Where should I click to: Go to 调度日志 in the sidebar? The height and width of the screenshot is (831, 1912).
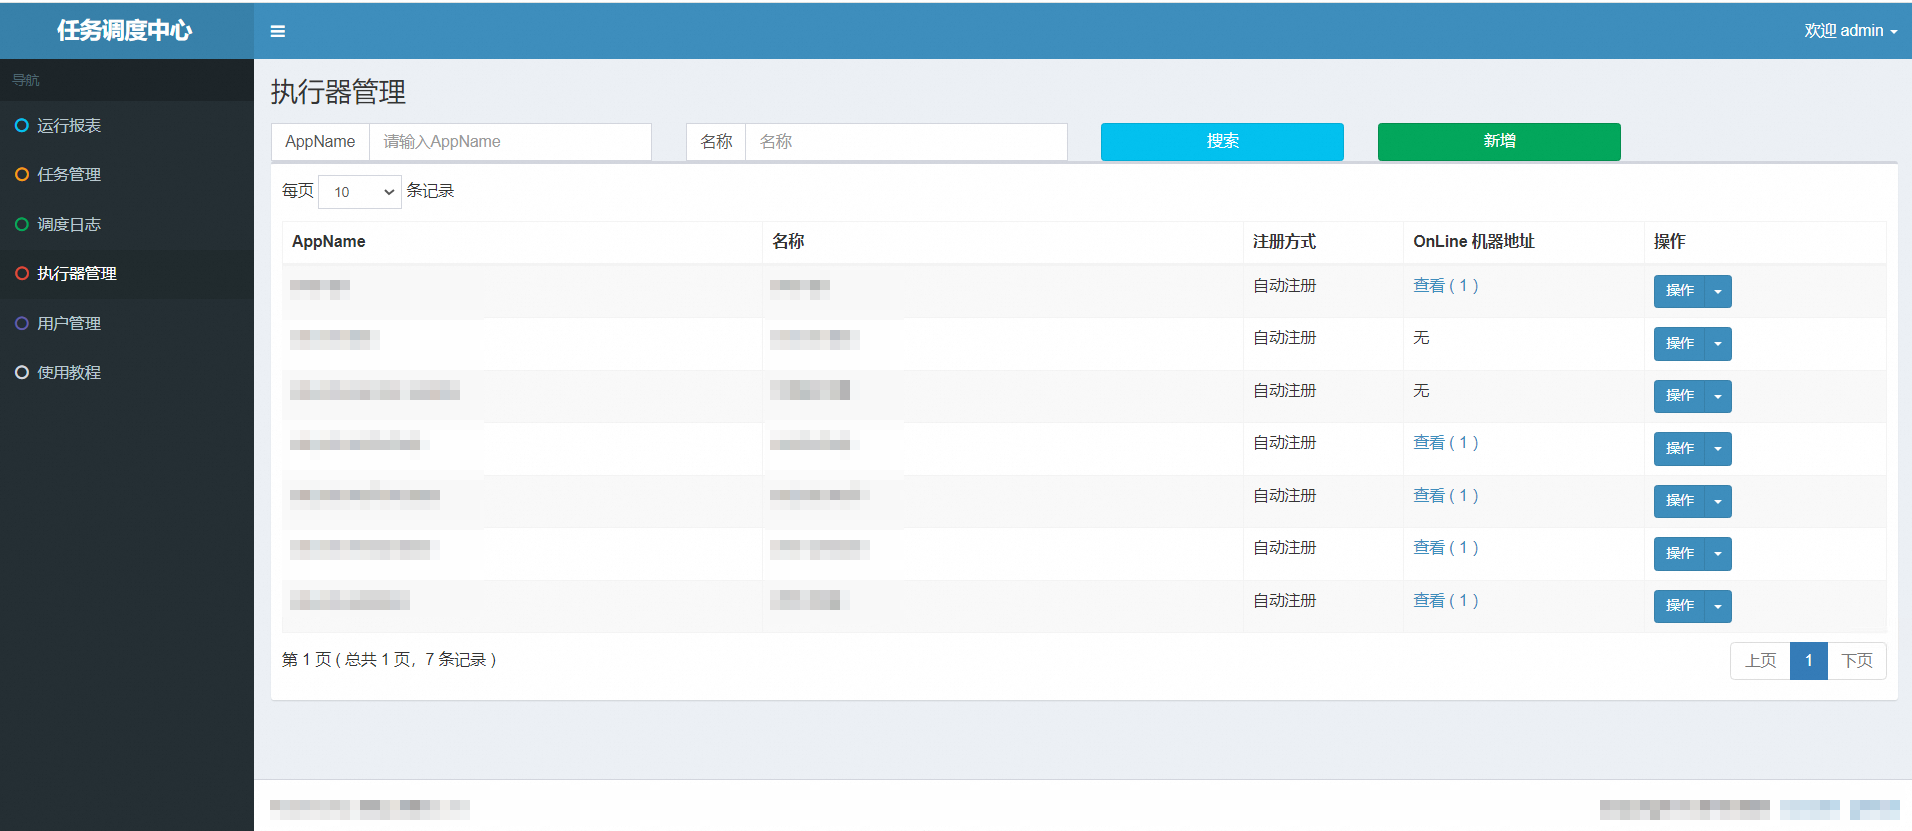69,224
